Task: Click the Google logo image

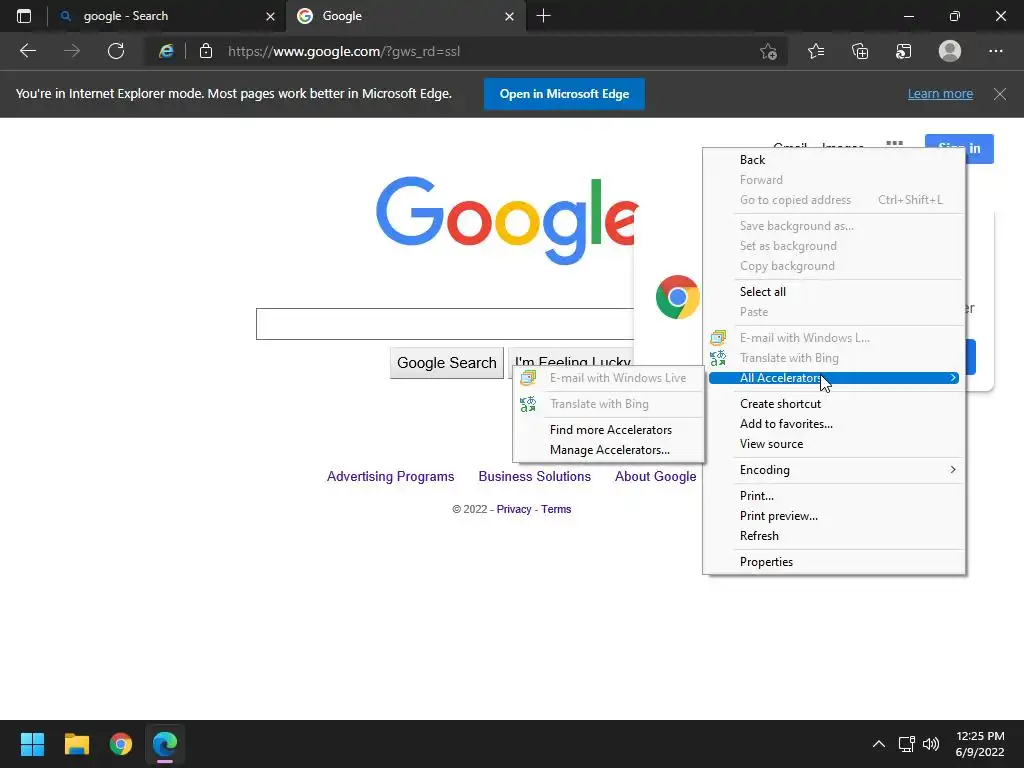Action: coord(507,221)
